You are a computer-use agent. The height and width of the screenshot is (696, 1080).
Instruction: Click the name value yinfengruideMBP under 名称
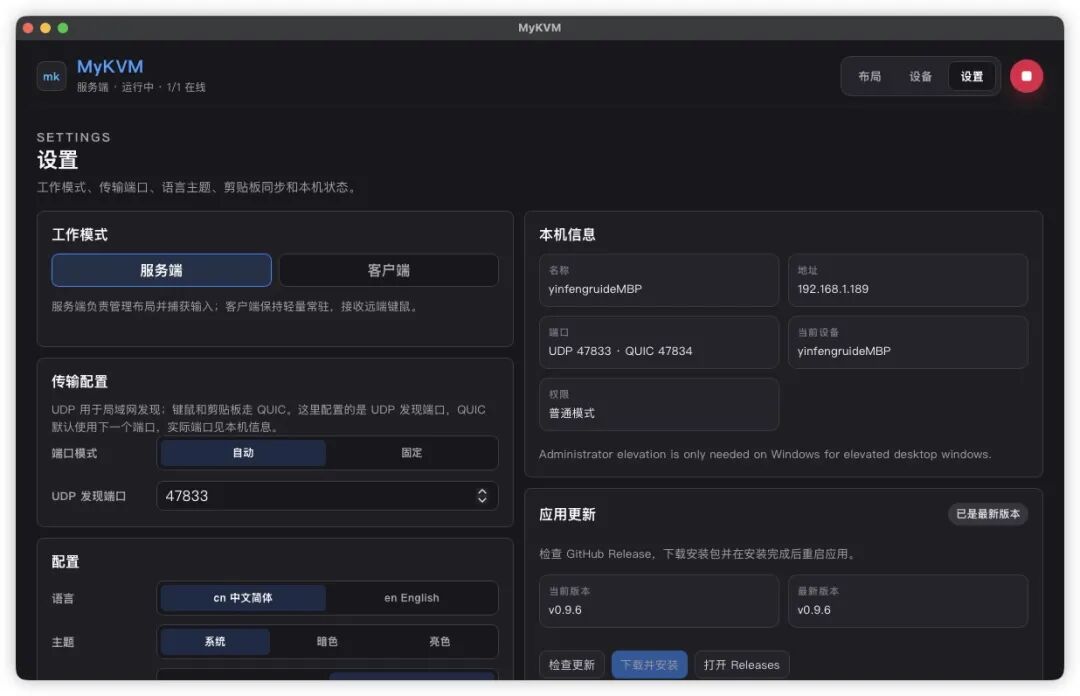595,289
